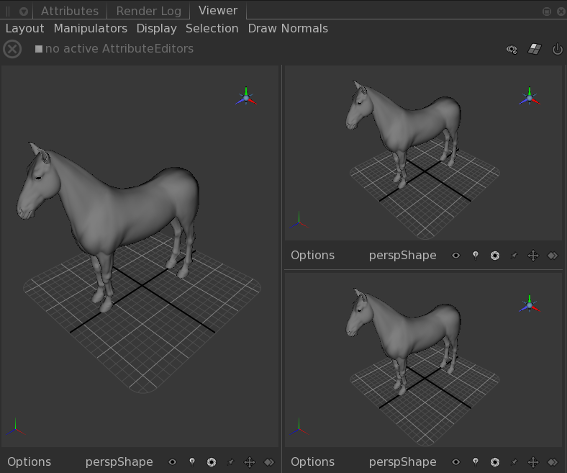The width and height of the screenshot is (567, 473).
Task: Click Options under the top-right viewport
Action: (312, 255)
